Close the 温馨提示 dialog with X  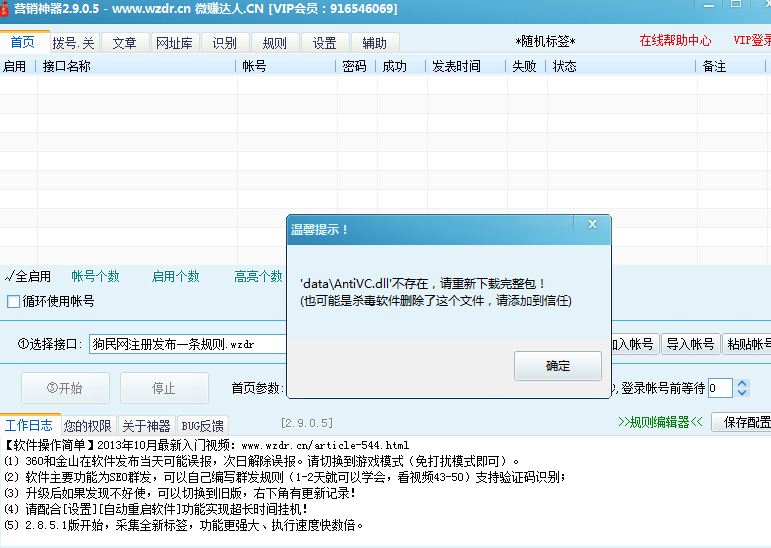point(592,227)
